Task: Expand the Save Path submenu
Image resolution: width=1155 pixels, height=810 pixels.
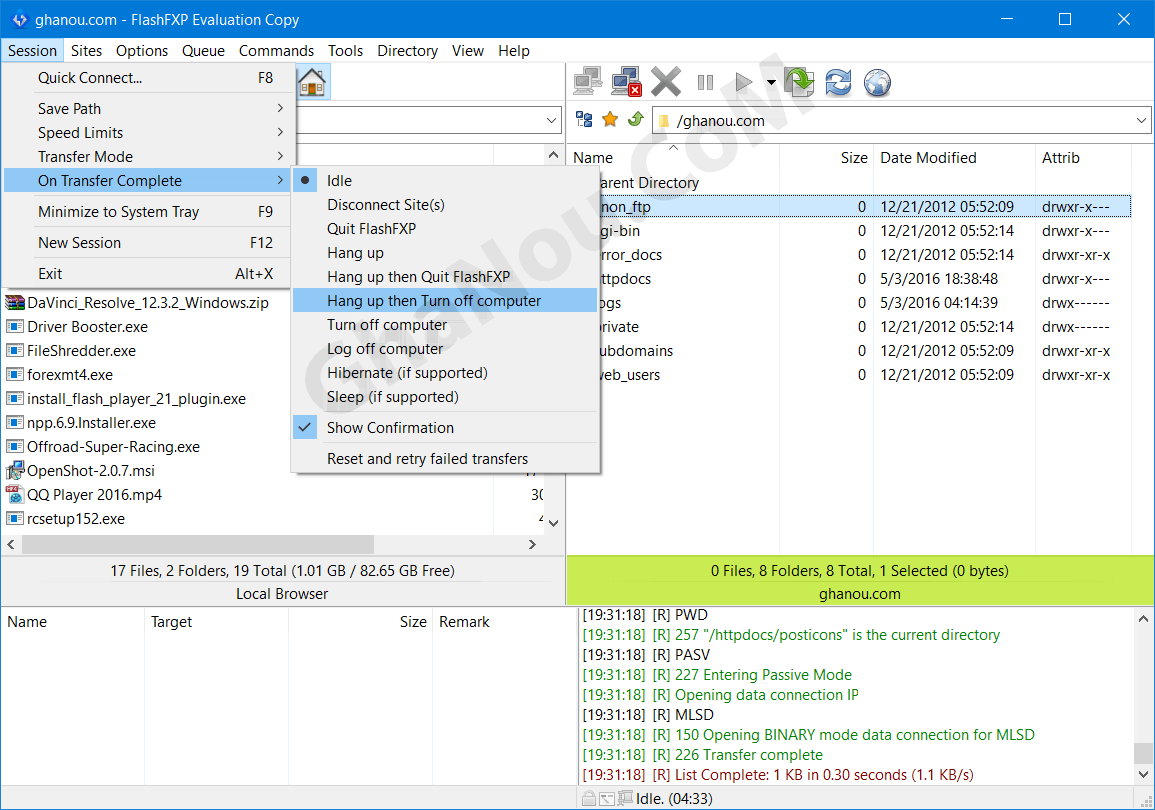Action: 147,108
